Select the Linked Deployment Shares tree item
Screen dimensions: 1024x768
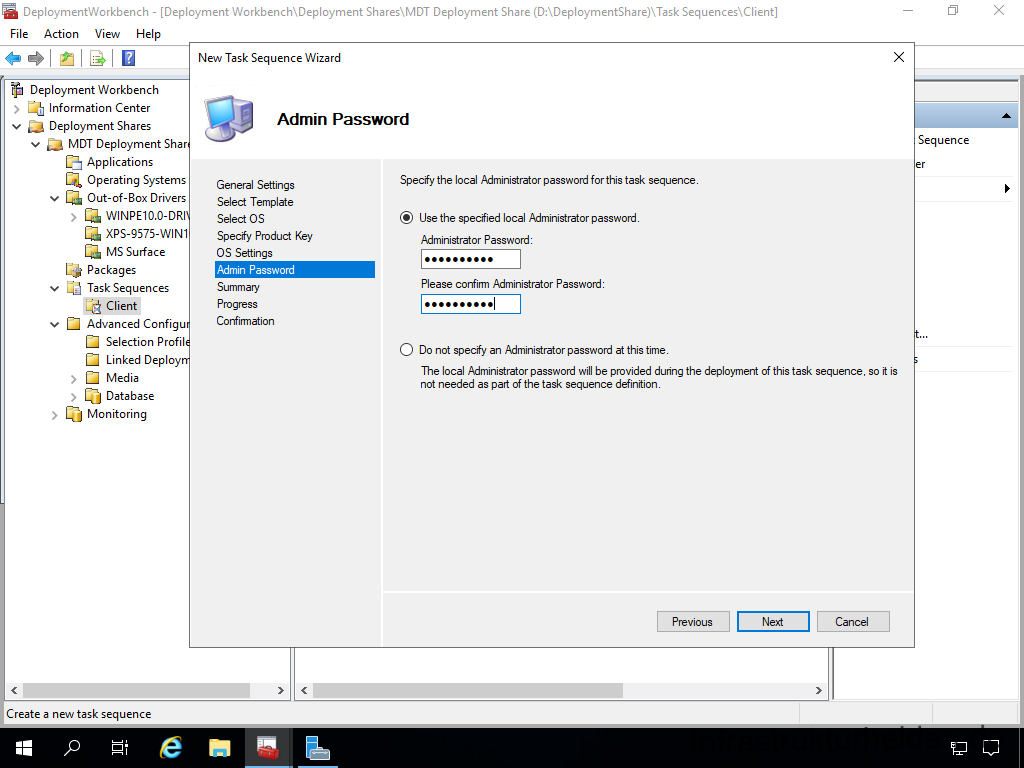coord(148,360)
